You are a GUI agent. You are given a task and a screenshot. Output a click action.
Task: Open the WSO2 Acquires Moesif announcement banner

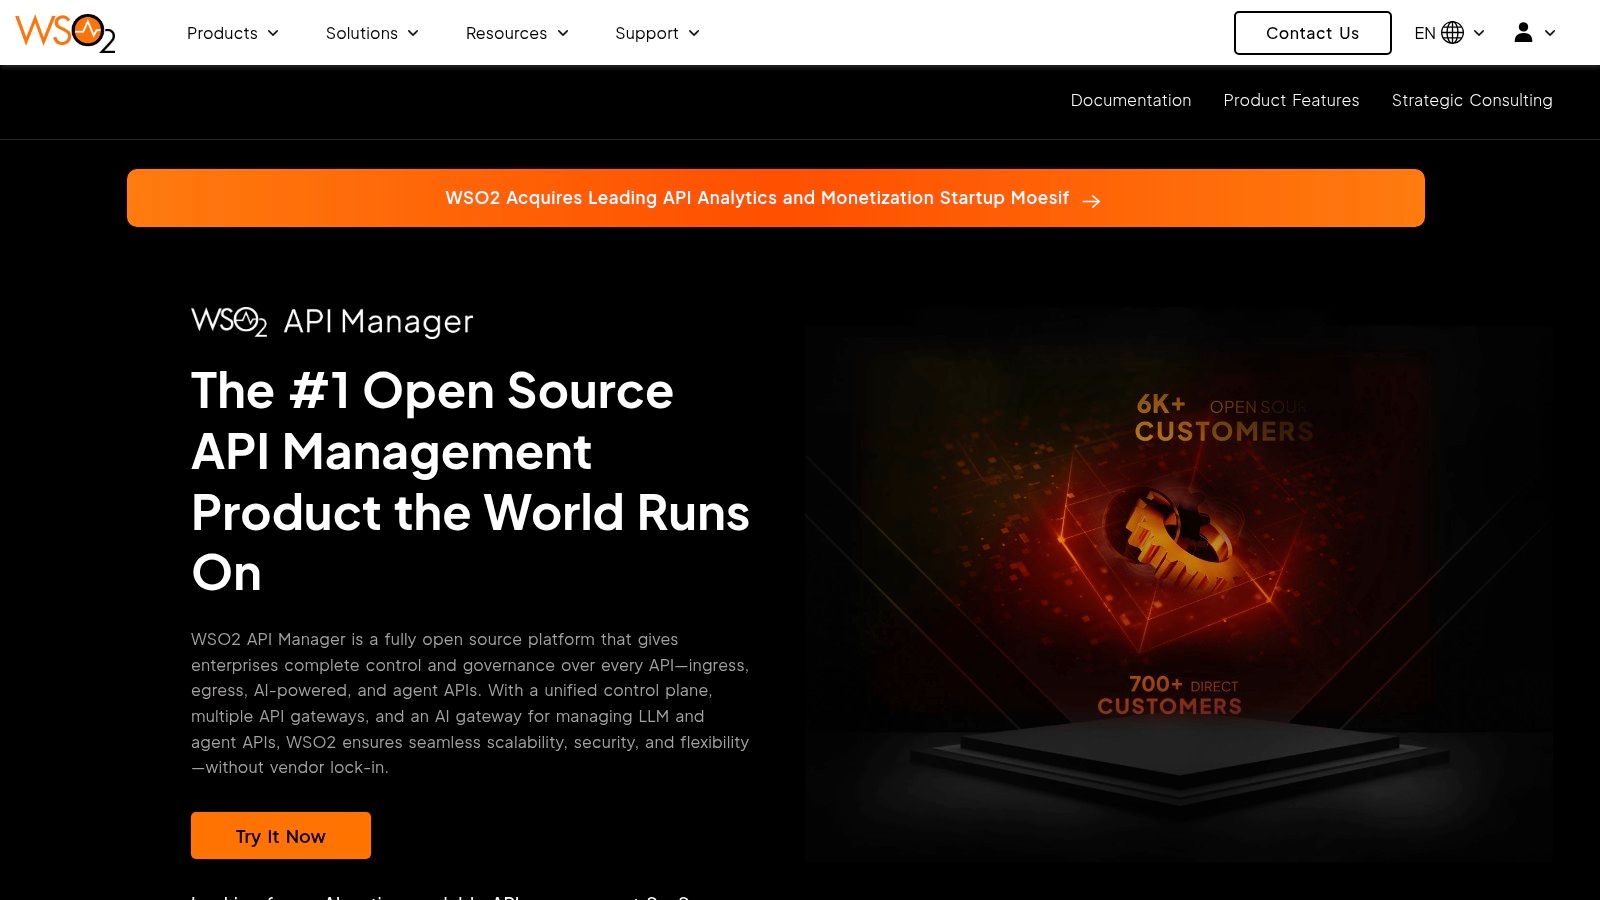[x=776, y=198]
